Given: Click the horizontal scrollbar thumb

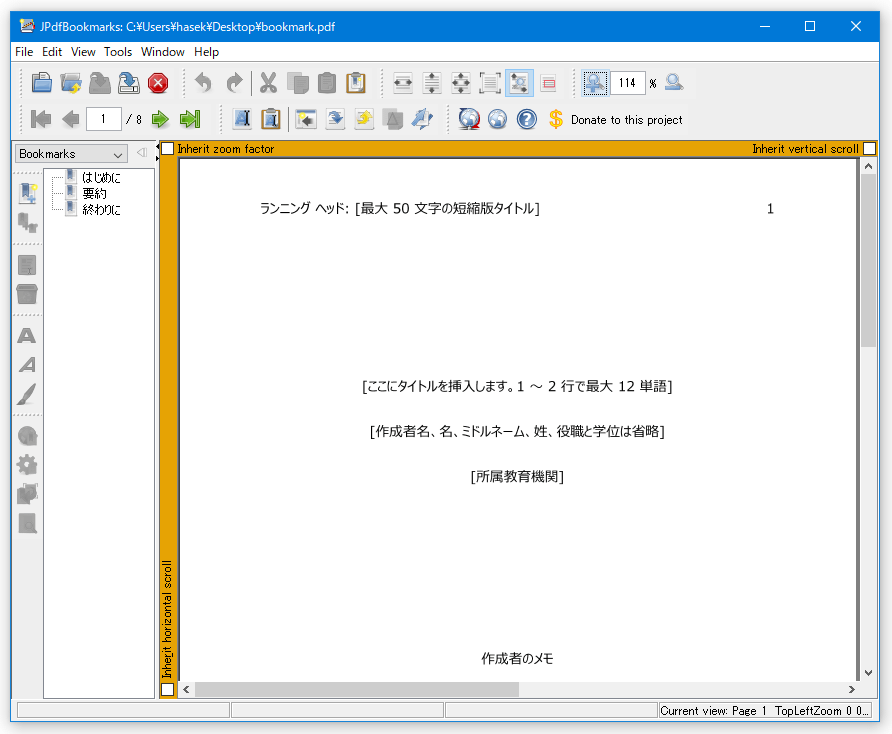Looking at the screenshot, I should click(357, 689).
